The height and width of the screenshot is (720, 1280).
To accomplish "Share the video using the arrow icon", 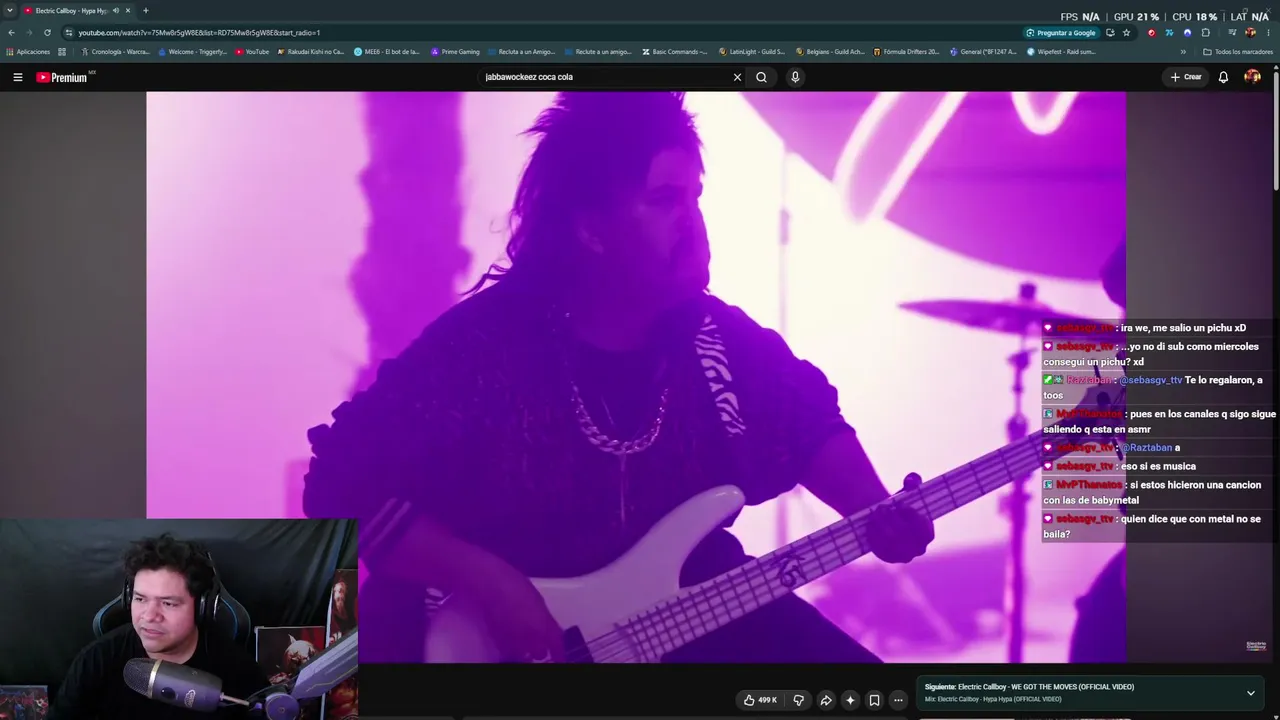I will [826, 700].
